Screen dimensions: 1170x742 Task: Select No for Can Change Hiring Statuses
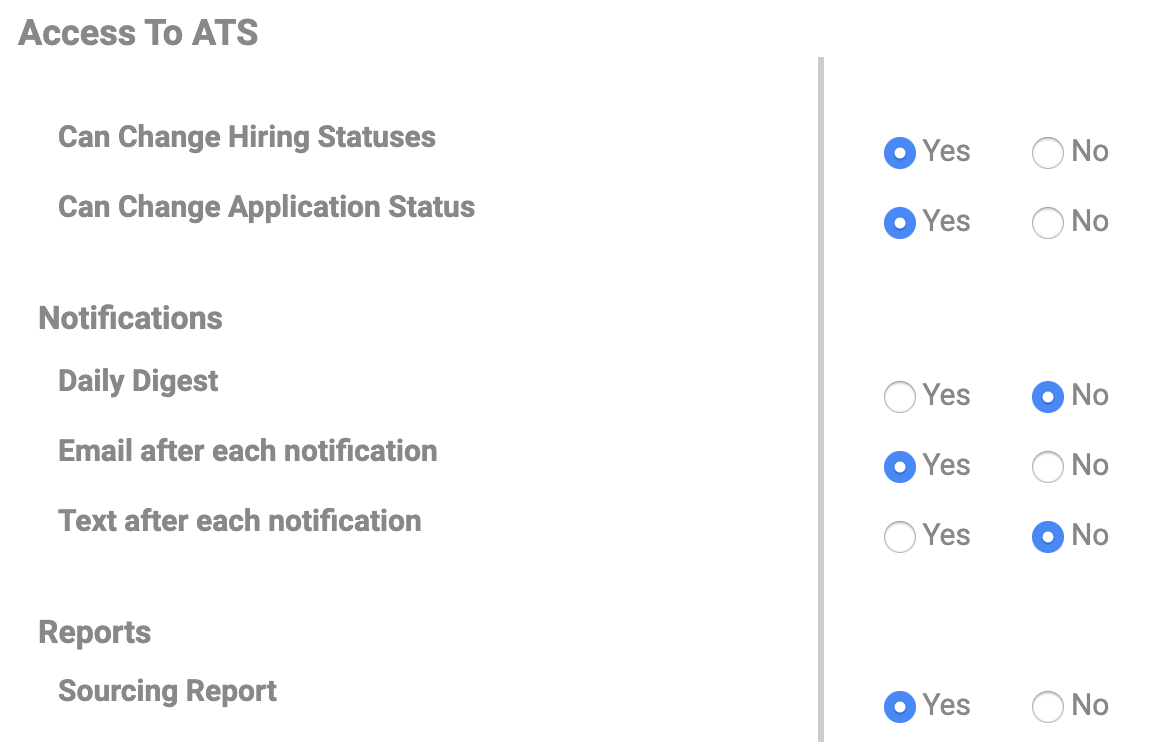[1047, 153]
